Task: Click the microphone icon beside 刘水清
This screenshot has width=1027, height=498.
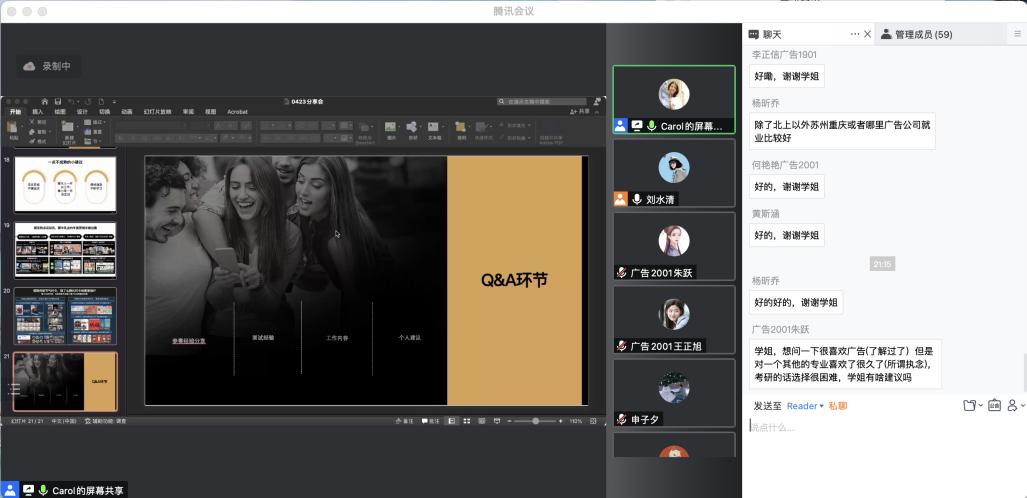Action: click(x=637, y=199)
